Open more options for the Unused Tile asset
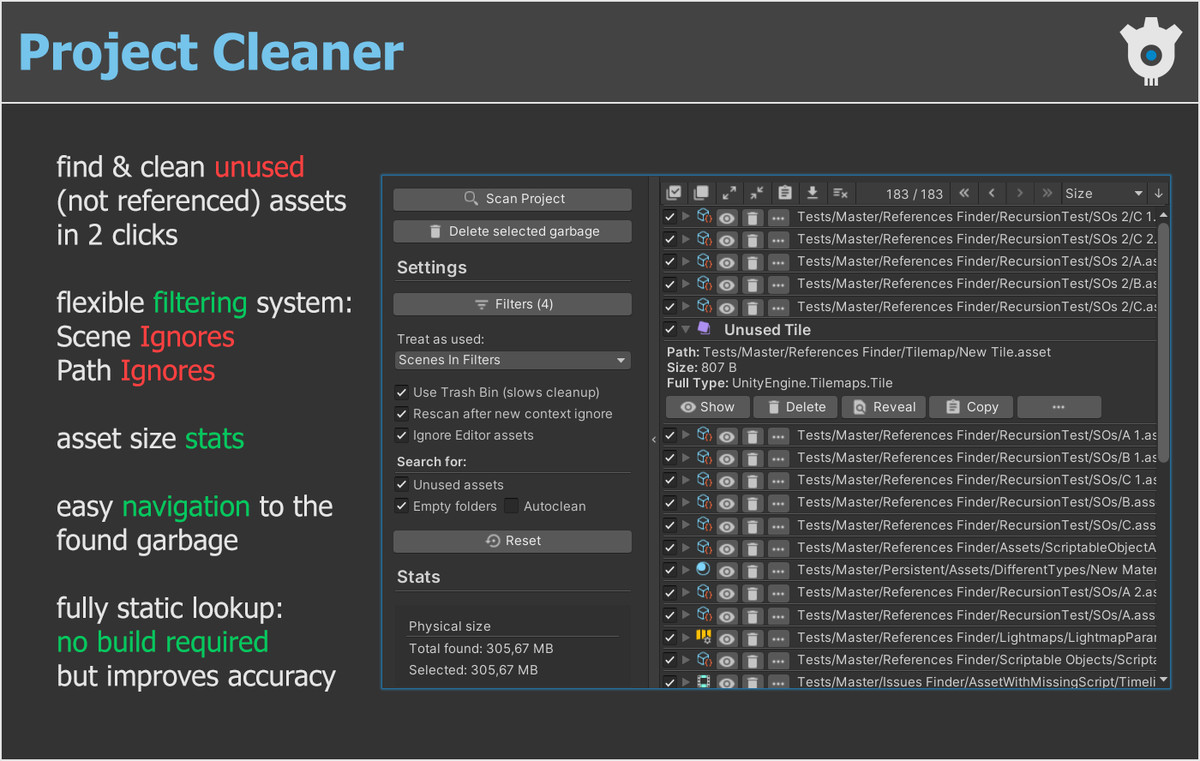Viewport: 1200px width, 761px height. coord(1059,406)
